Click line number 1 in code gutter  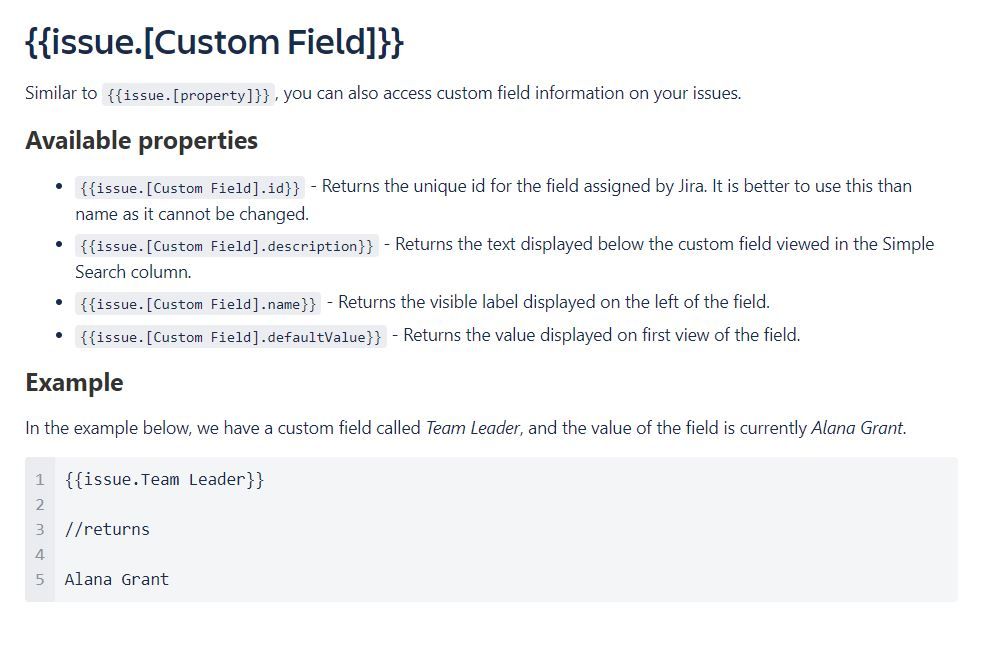[40, 479]
